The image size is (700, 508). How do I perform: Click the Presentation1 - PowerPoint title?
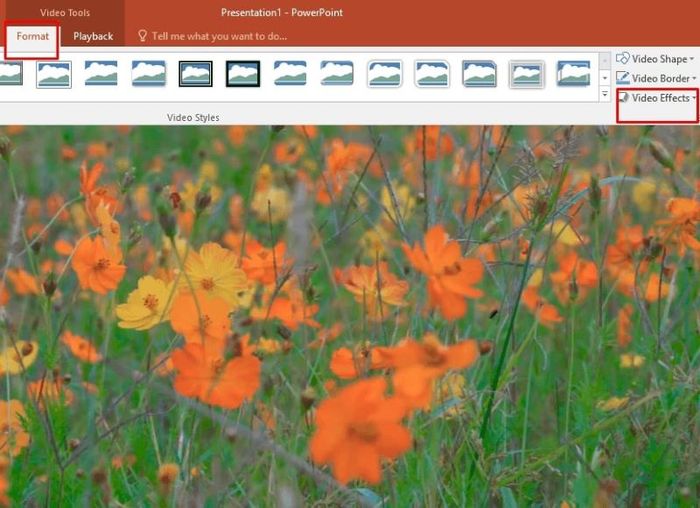point(282,12)
